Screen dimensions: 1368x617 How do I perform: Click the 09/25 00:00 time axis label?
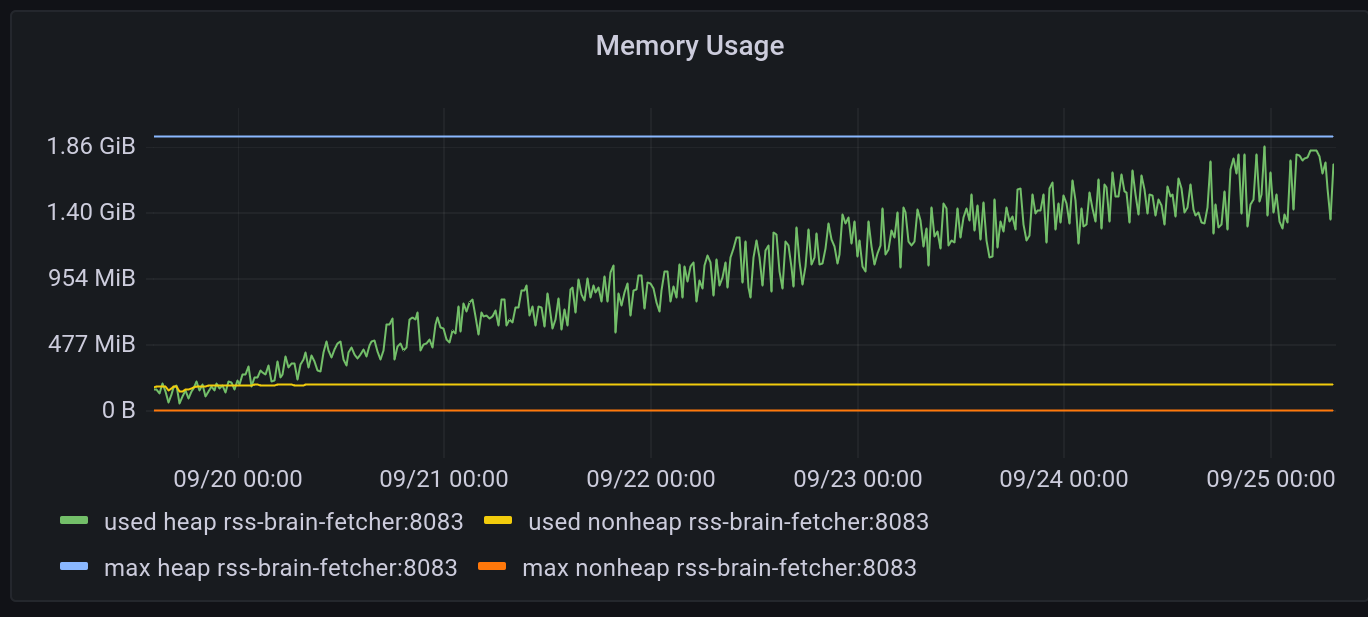pyautogui.click(x=1270, y=479)
